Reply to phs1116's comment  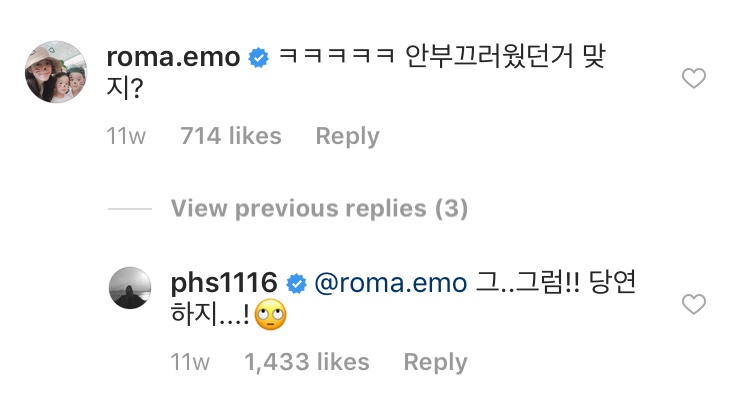pos(434,362)
